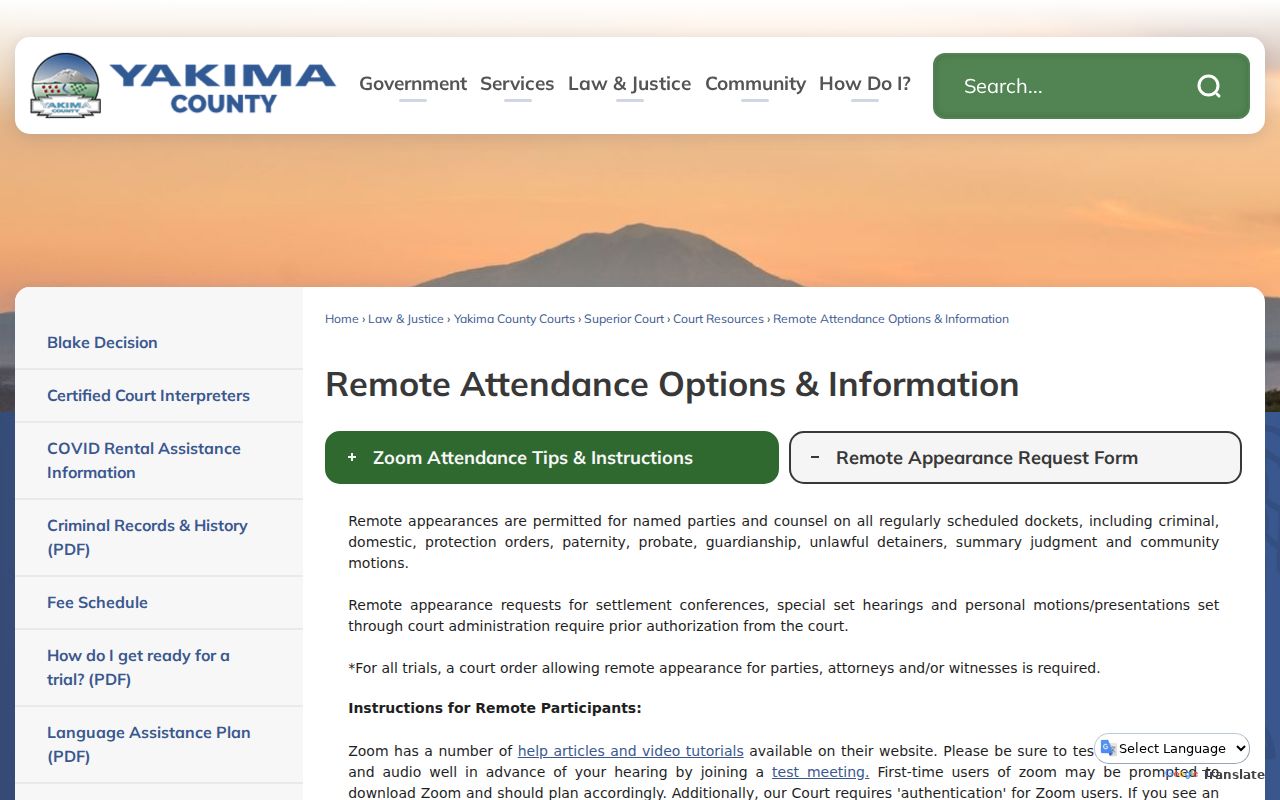Viewport: 1280px width, 800px height.
Task: Open the Community menu
Action: pos(755,84)
